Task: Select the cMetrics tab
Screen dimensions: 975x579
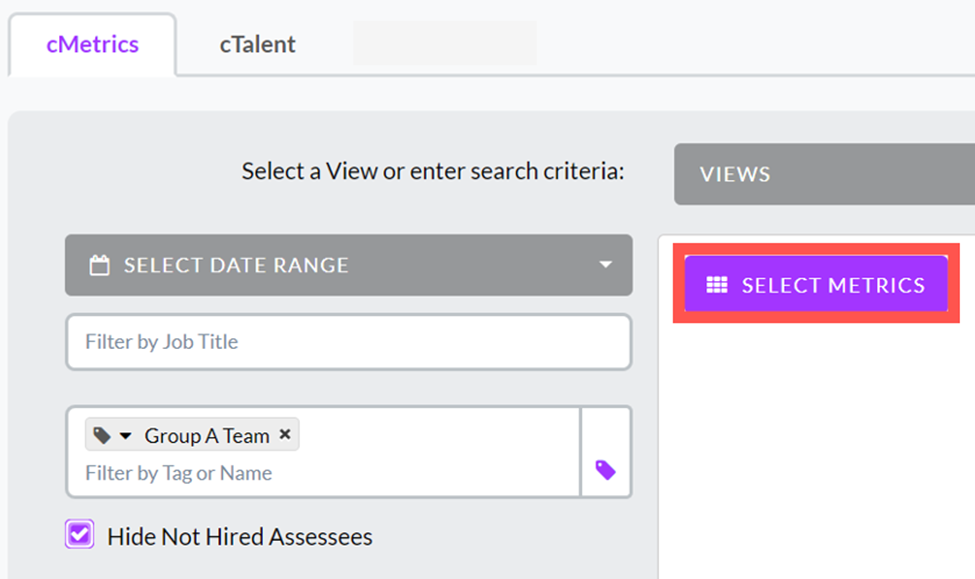Action: [x=93, y=45]
